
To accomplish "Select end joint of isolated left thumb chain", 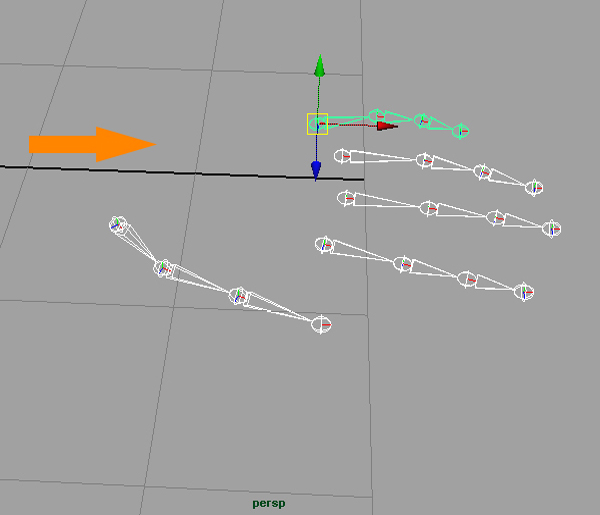I will click(321, 325).
